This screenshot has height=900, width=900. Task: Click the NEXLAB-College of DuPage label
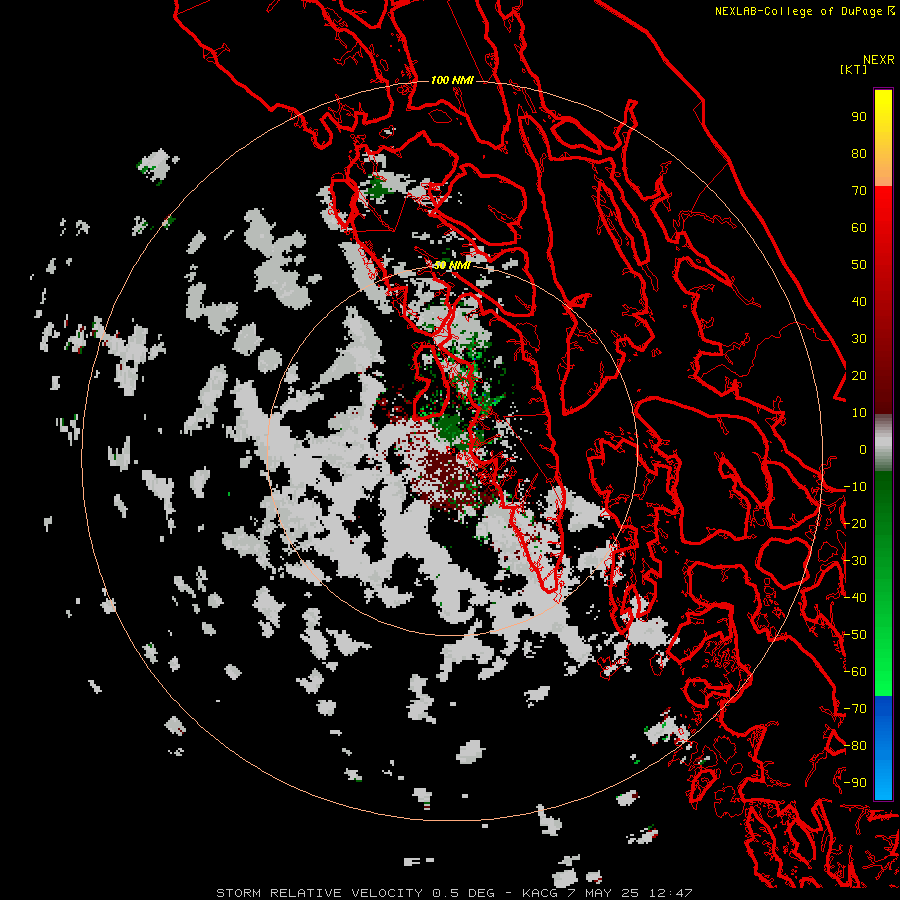pyautogui.click(x=805, y=11)
